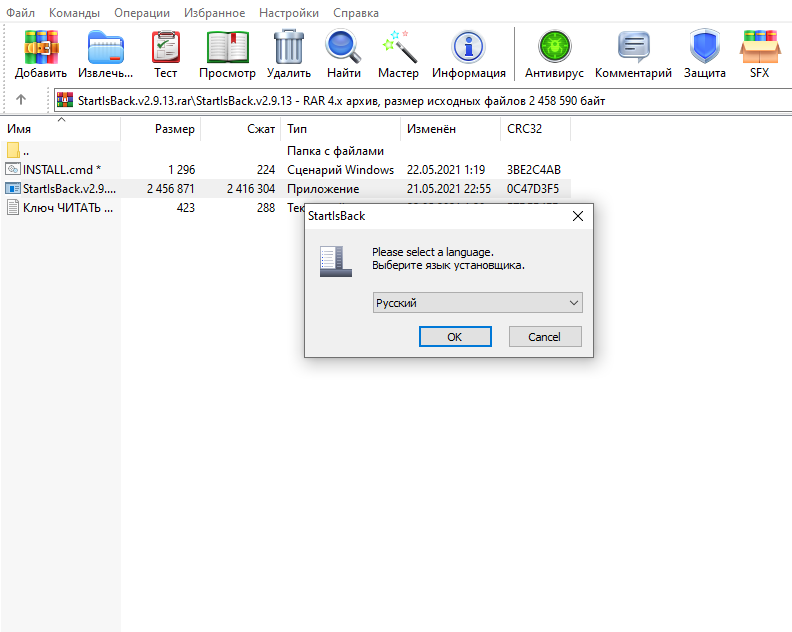
Task: Open the Файл menu
Action: [x=21, y=13]
